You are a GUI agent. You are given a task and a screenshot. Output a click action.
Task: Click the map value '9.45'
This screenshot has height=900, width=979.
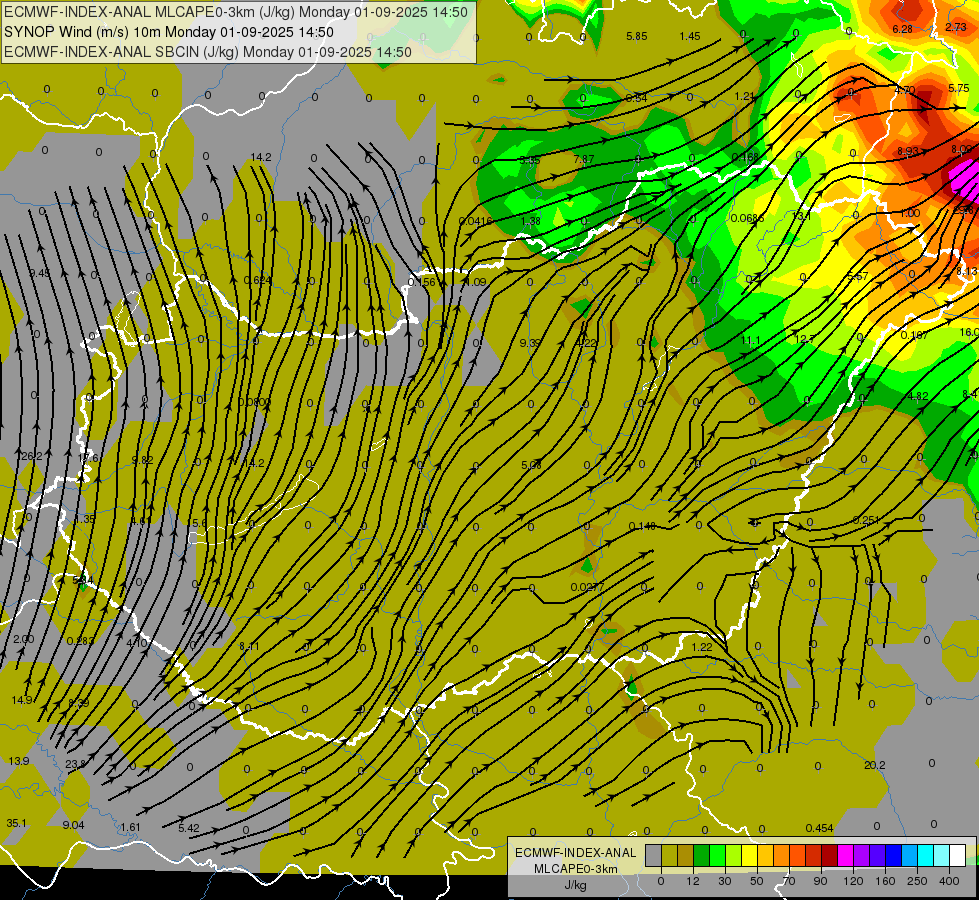(39, 273)
